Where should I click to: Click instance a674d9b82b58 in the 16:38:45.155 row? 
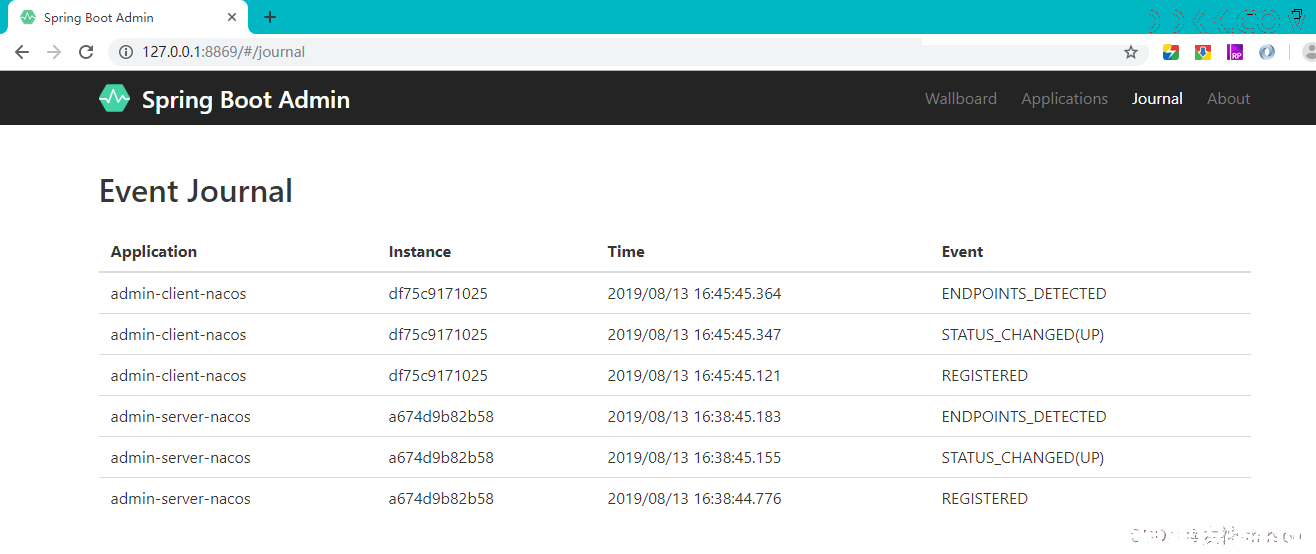[x=441, y=458]
